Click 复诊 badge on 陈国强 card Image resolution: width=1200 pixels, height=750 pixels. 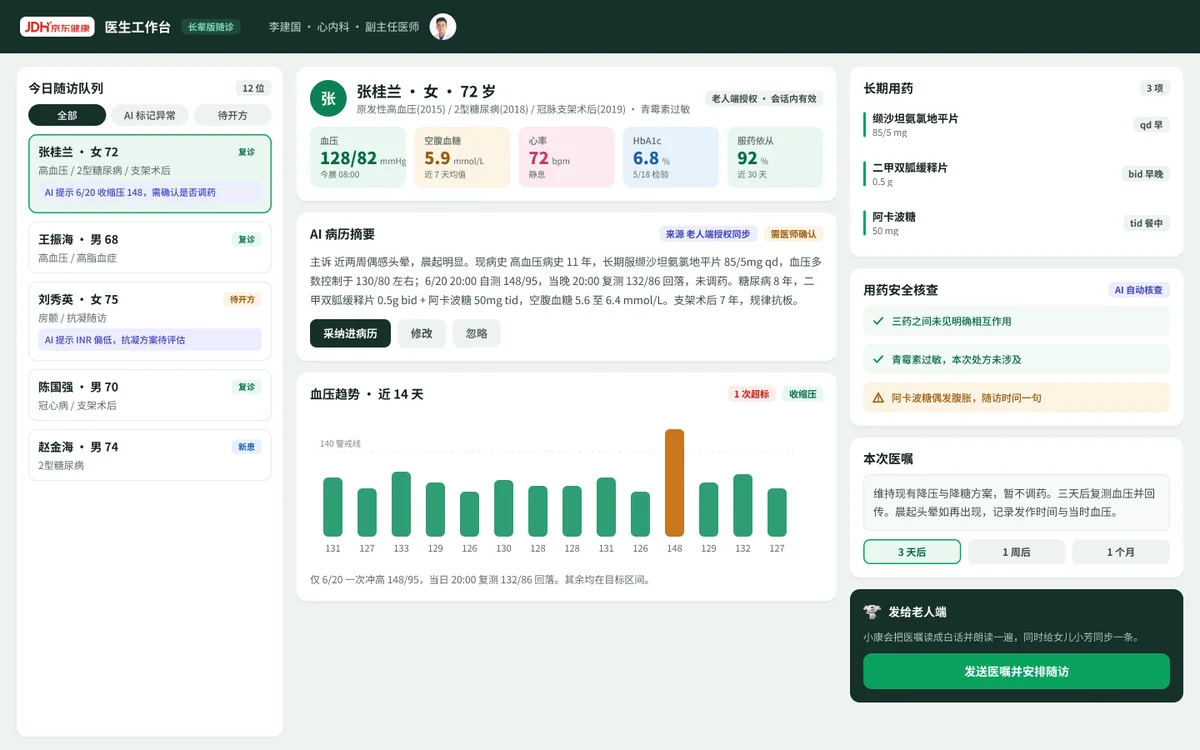(246, 387)
